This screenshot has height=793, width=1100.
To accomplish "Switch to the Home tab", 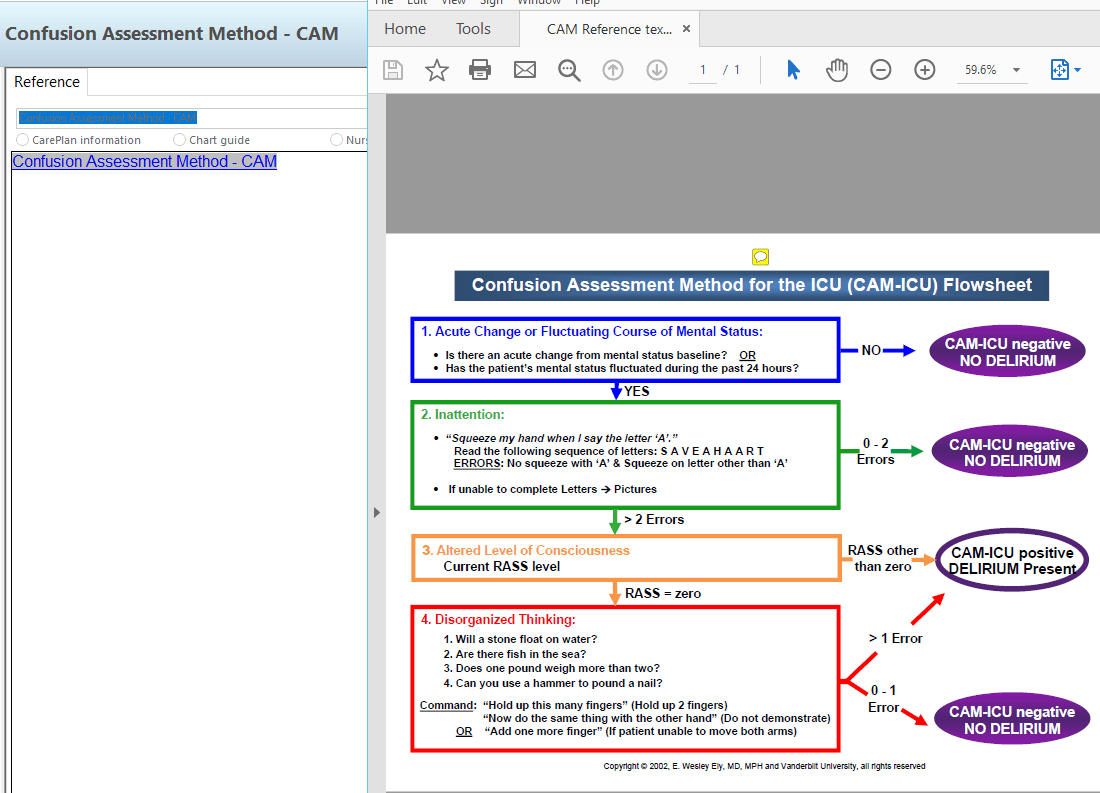I will tap(405, 29).
